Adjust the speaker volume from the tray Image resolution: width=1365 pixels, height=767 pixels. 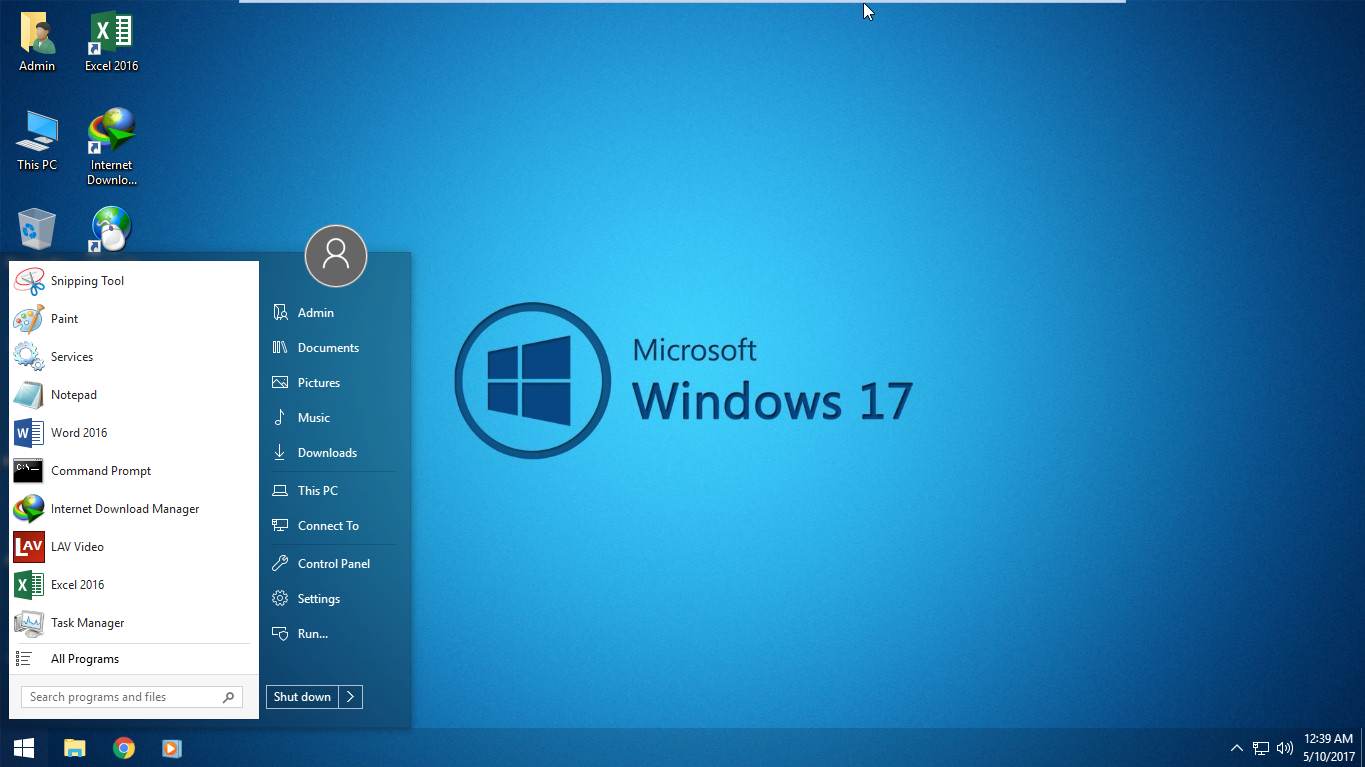click(x=1285, y=747)
